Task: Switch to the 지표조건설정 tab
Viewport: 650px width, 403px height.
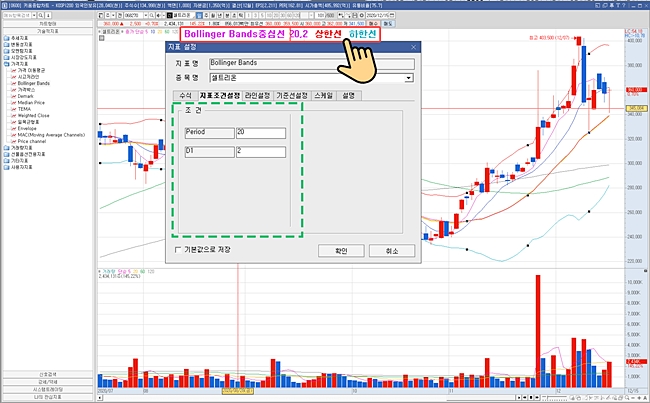Action: 220,95
